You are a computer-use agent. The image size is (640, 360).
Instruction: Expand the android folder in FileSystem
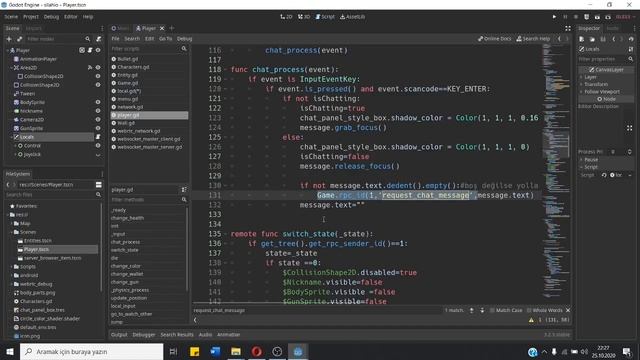pos(11,275)
